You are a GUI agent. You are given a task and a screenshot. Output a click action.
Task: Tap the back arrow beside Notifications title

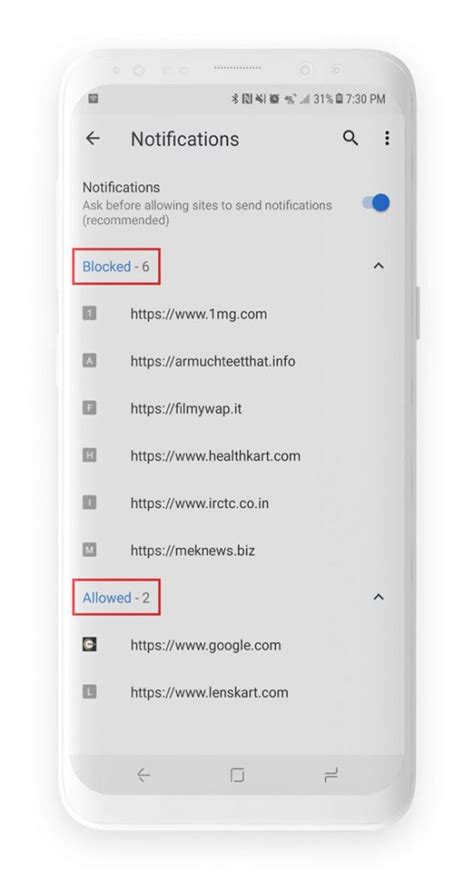[93, 138]
